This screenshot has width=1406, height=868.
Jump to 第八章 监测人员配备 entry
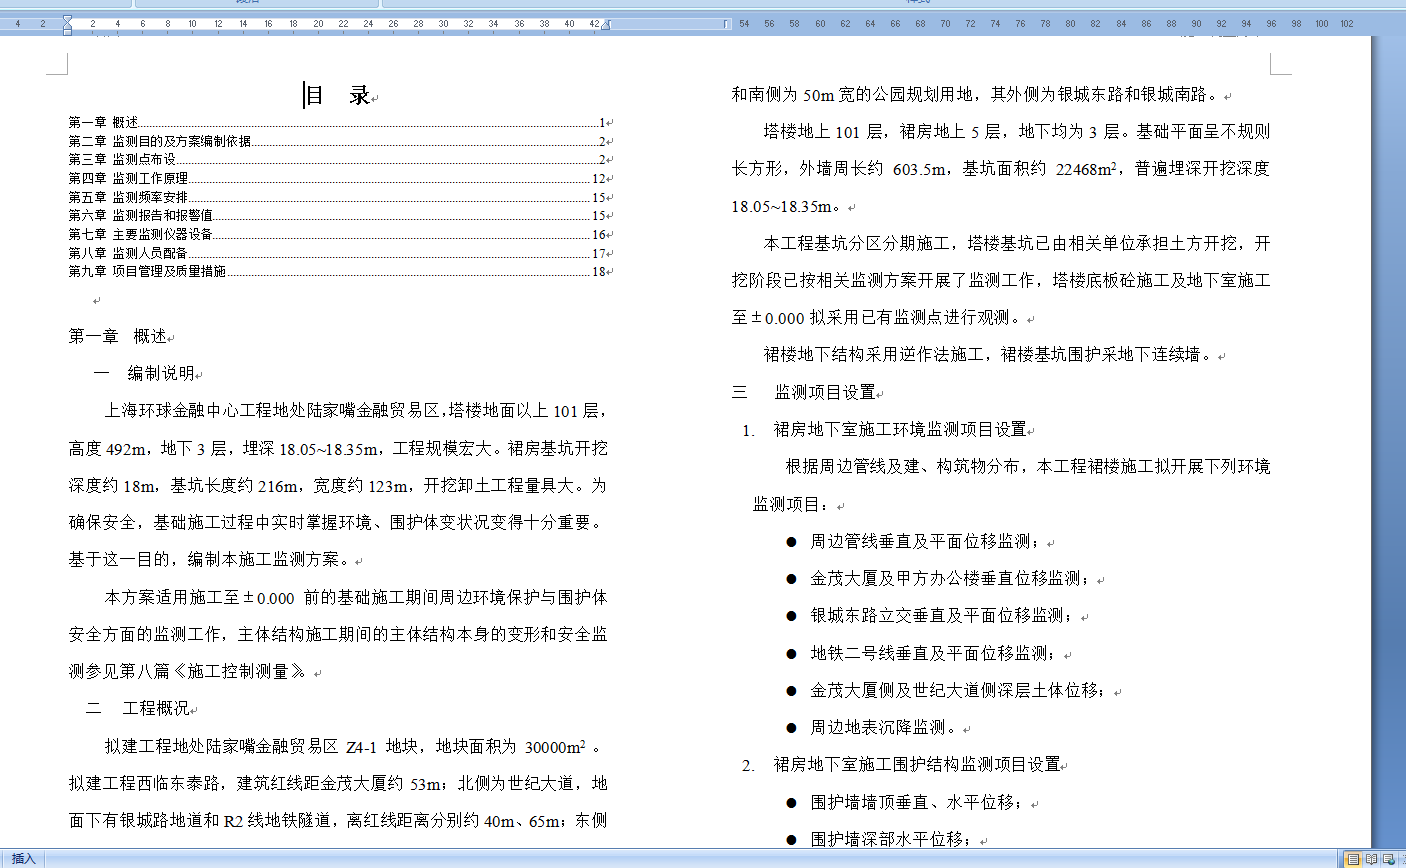coord(128,253)
